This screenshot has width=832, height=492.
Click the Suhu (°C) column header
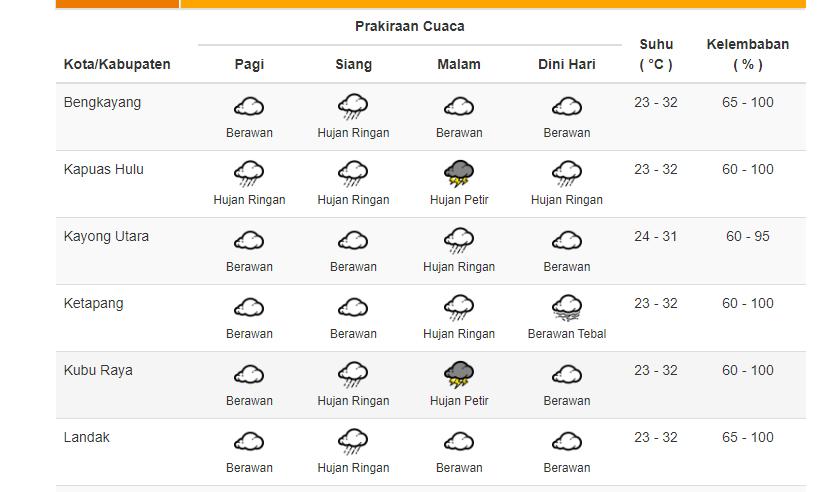click(656, 54)
